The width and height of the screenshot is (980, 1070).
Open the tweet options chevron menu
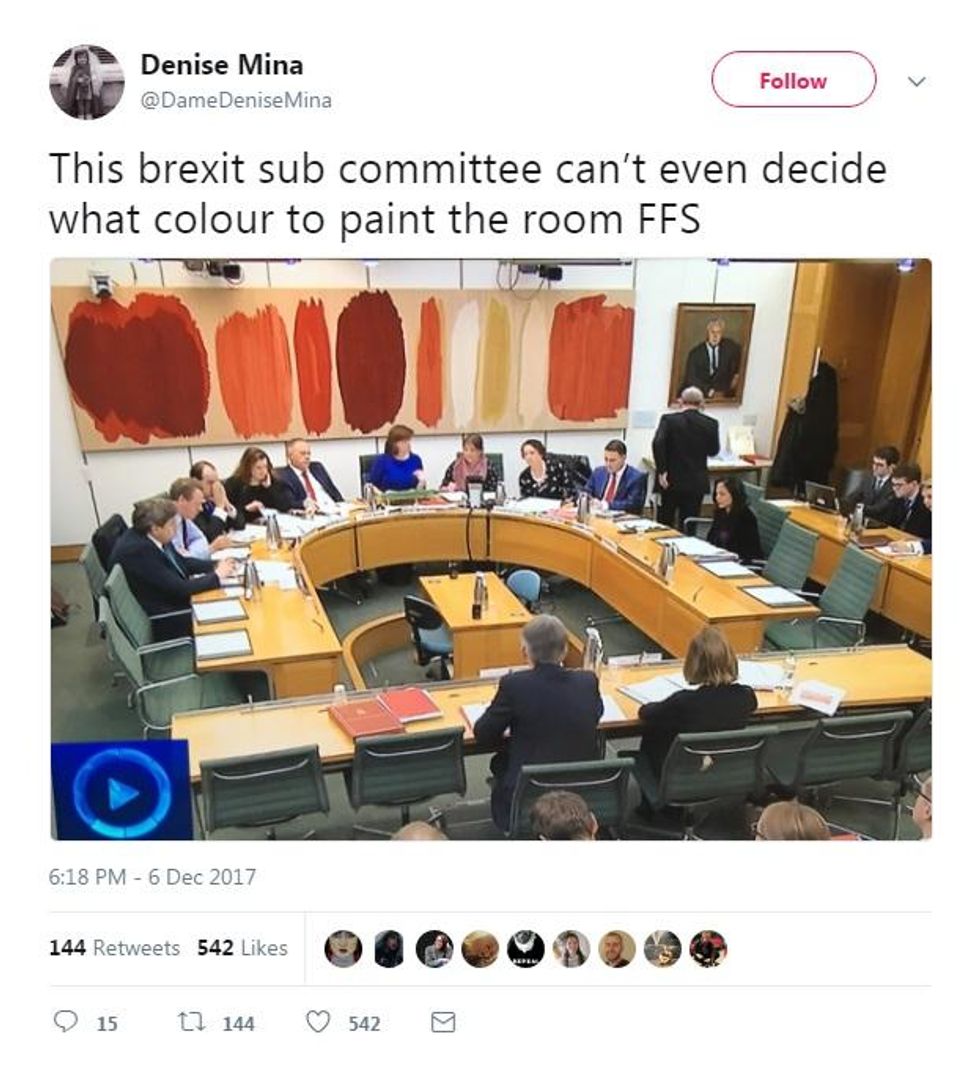[x=917, y=81]
